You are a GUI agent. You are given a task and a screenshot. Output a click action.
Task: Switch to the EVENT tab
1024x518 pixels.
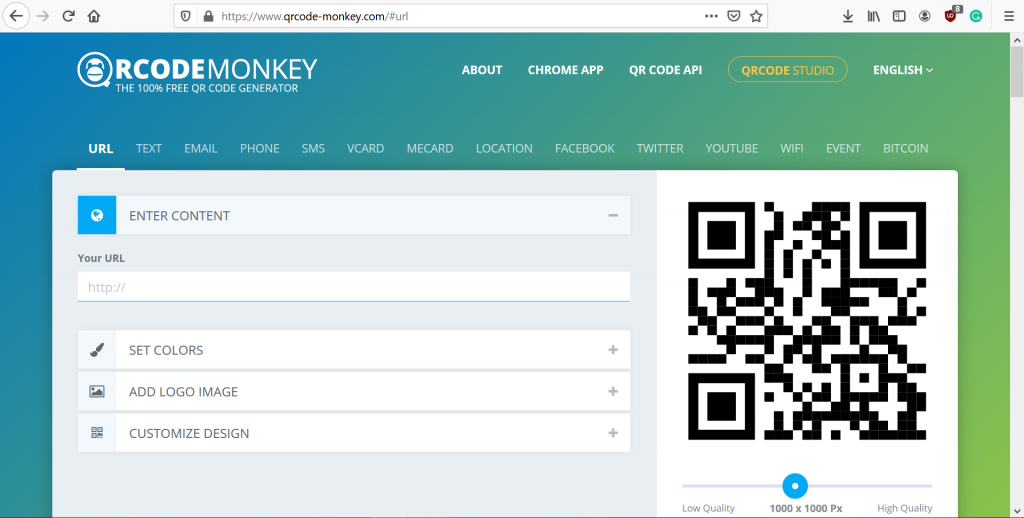pyautogui.click(x=843, y=149)
